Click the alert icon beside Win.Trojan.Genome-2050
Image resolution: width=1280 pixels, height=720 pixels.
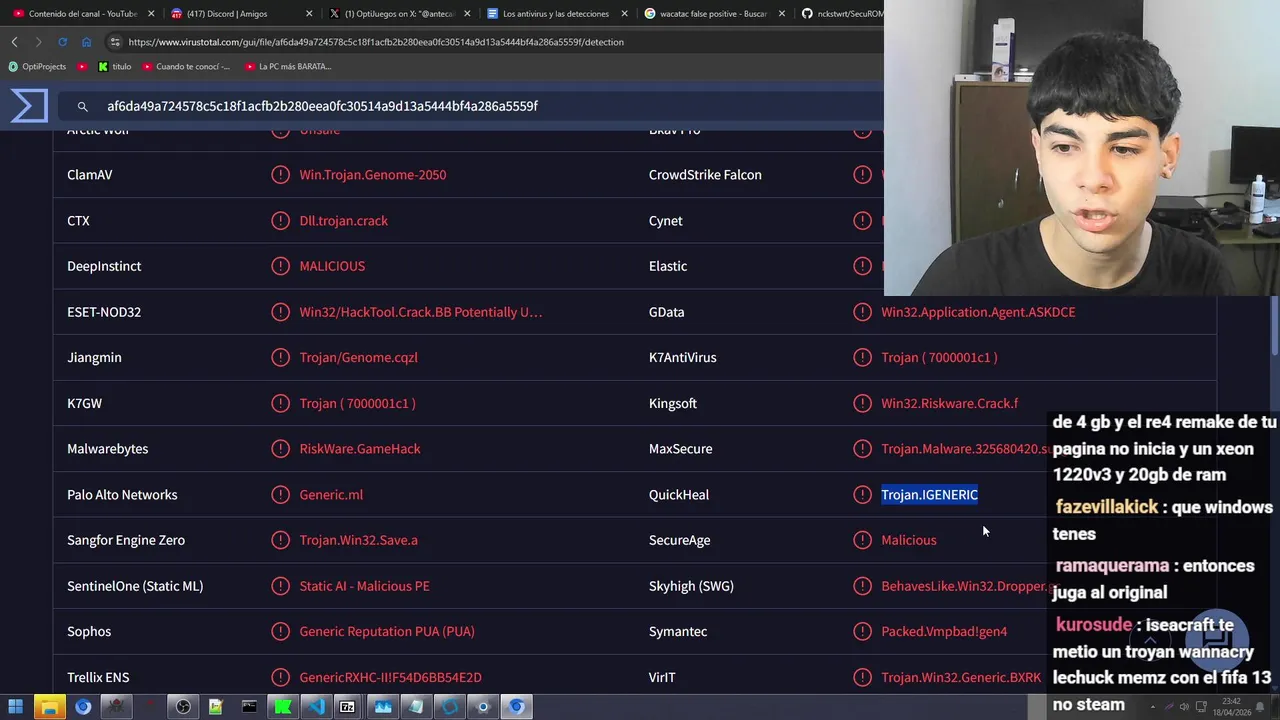281,175
